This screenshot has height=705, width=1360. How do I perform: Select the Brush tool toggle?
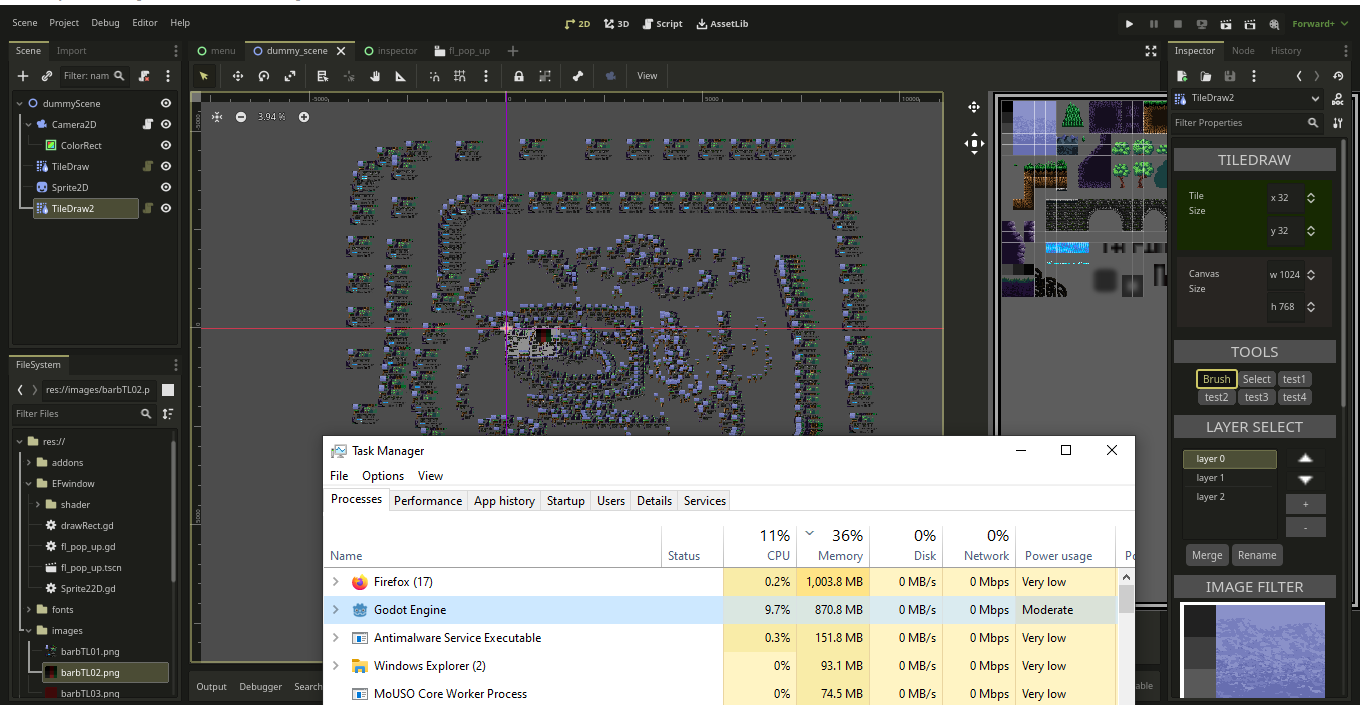[x=1216, y=379]
